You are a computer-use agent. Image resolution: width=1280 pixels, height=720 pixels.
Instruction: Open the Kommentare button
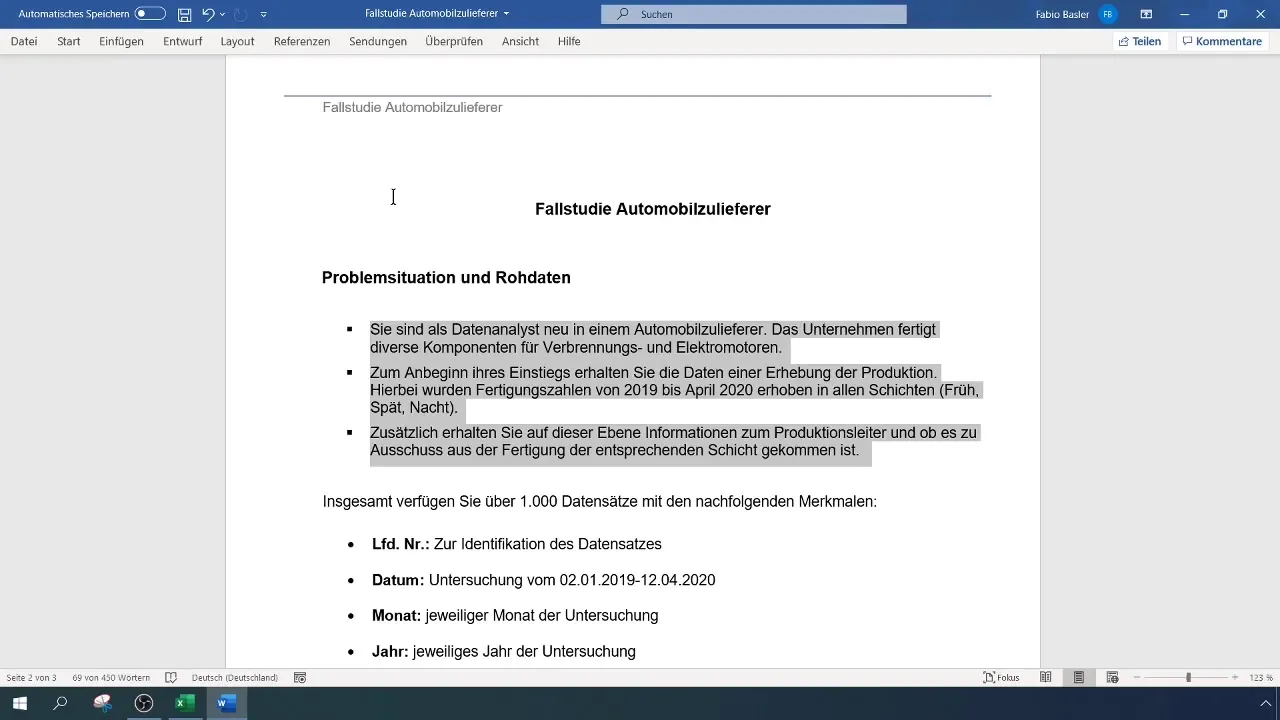pos(1222,41)
